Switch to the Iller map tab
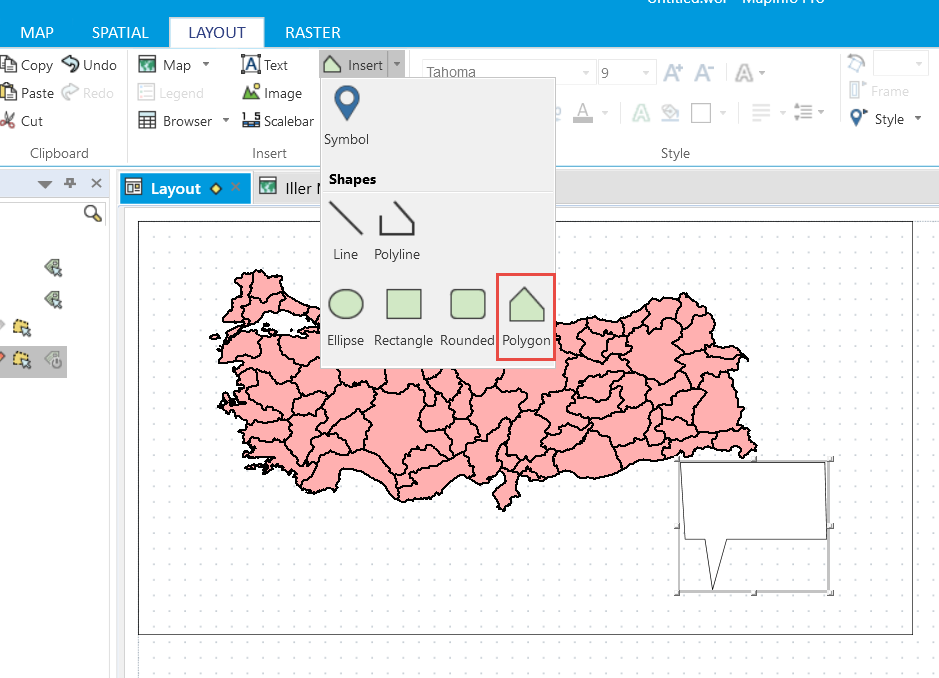 (289, 188)
